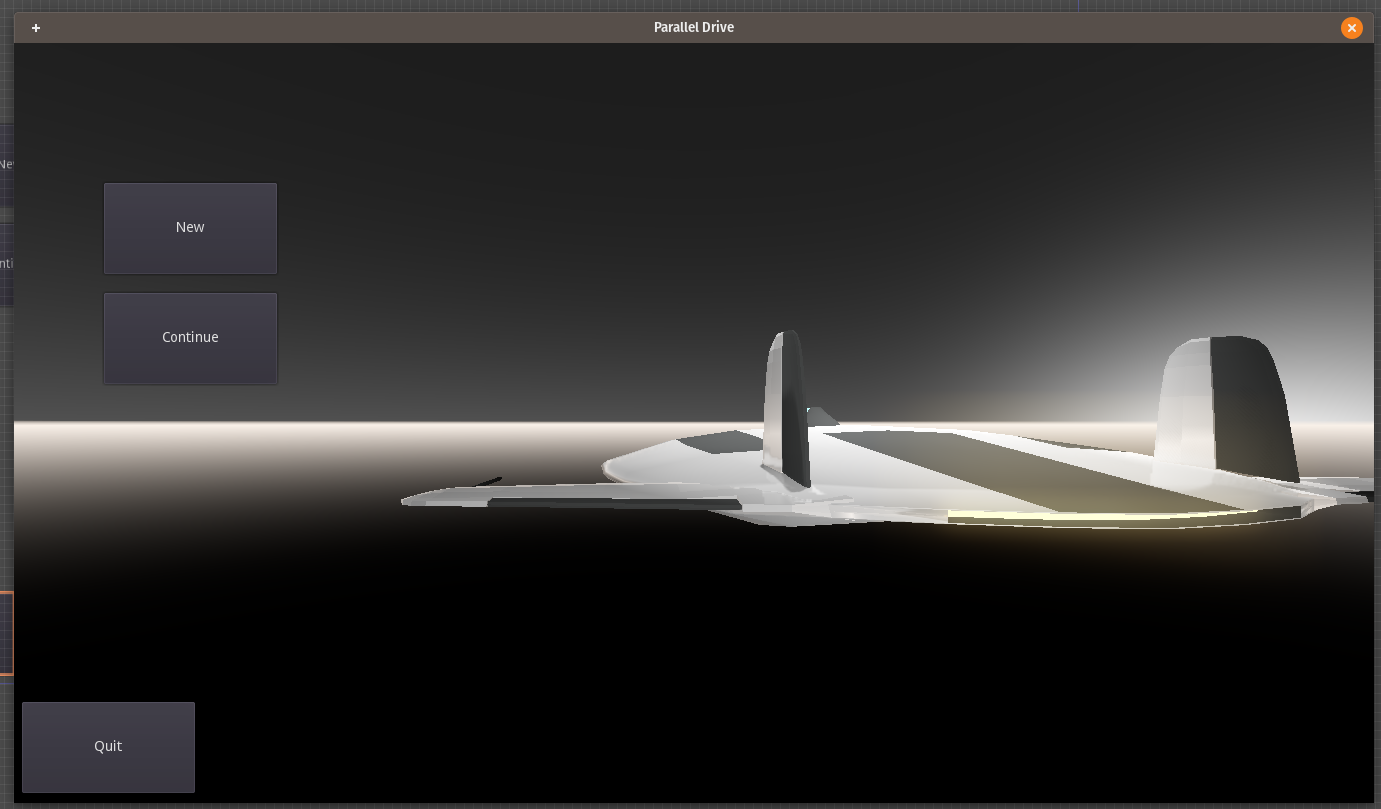Click the Parallel Drive title bar text
1381x809 pixels.
694,27
